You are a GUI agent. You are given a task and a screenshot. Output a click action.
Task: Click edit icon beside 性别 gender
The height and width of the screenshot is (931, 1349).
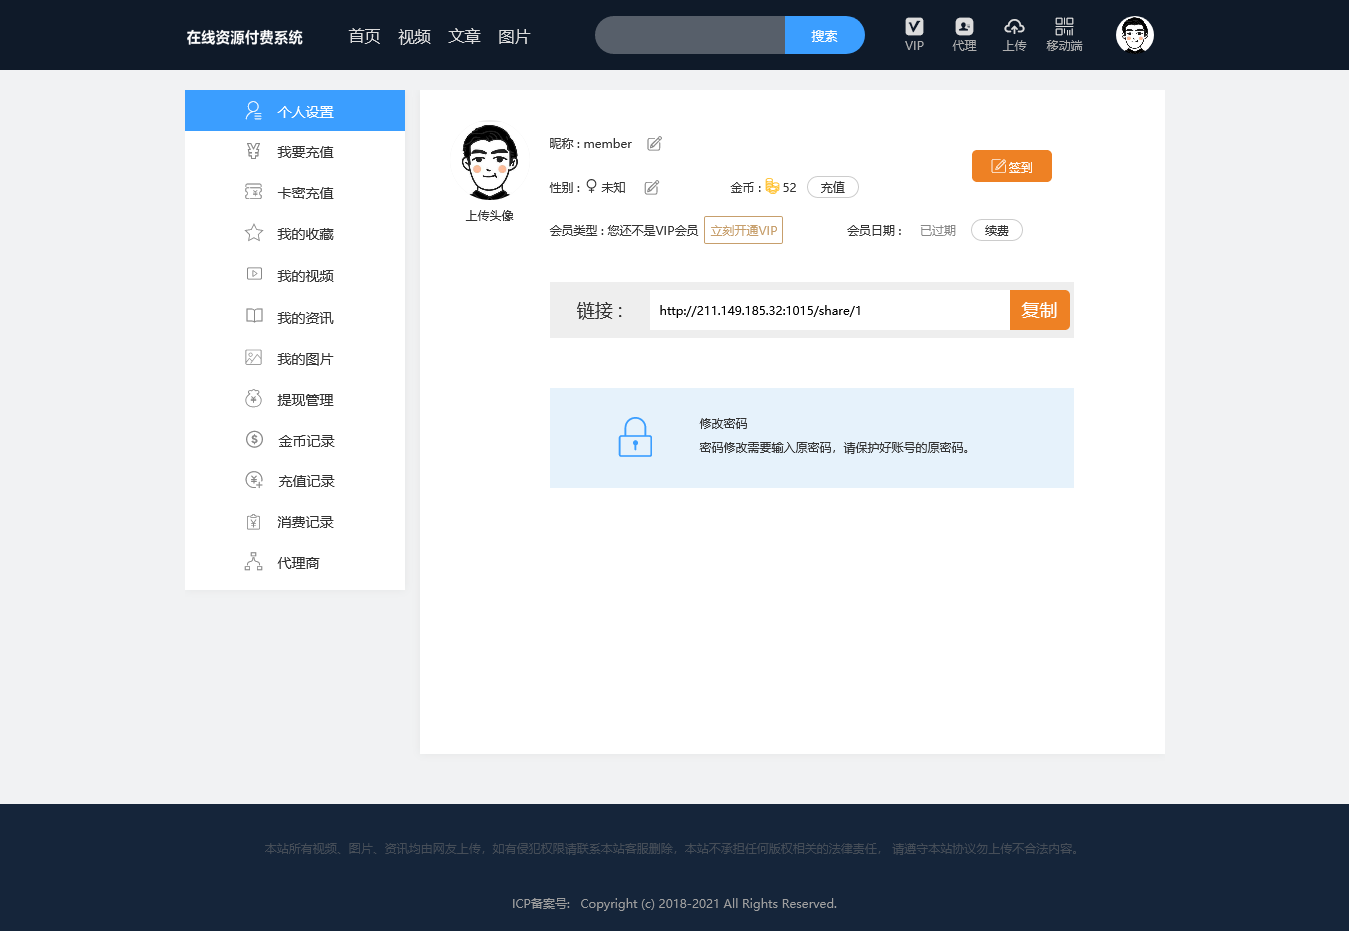click(x=651, y=188)
